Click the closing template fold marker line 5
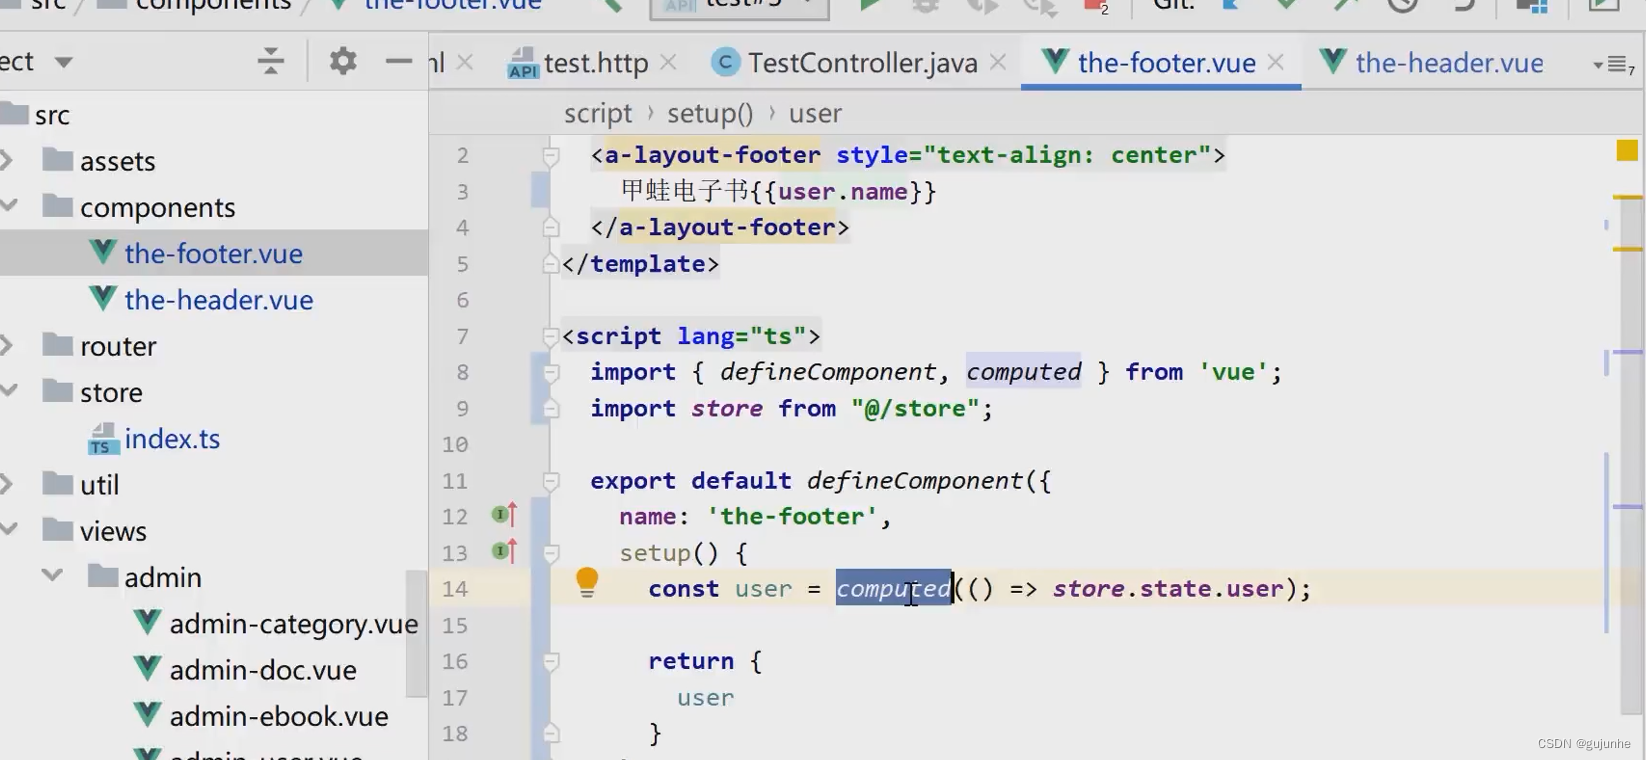 point(550,264)
